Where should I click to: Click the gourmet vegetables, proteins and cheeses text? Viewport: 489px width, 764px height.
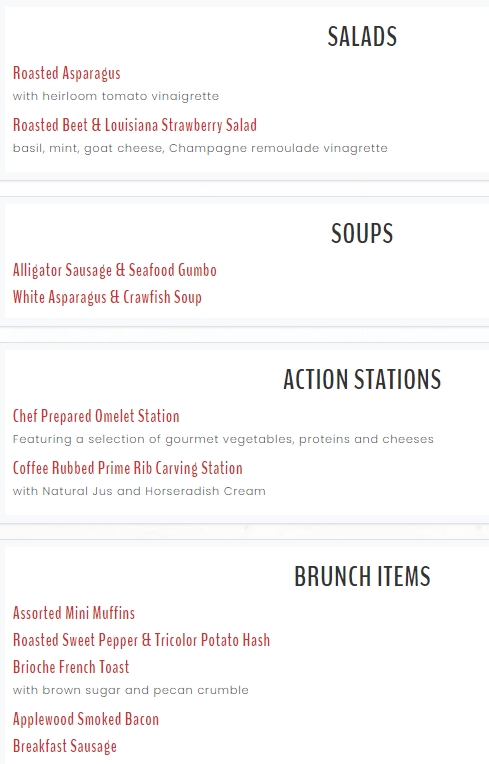click(x=299, y=439)
